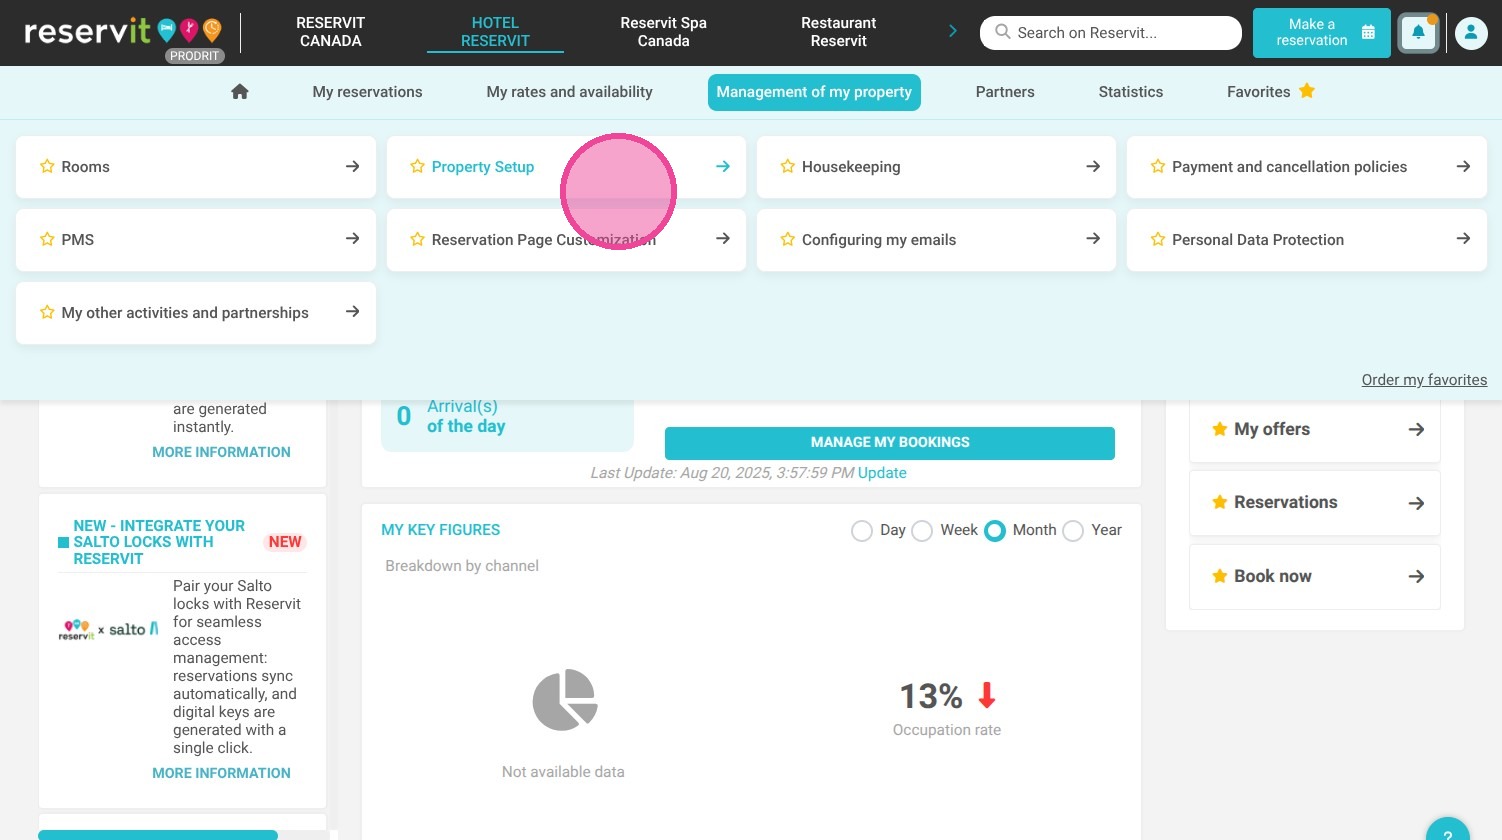The height and width of the screenshot is (840, 1502).
Task: Switch to the Reservit Spa Canada tab
Action: (663, 32)
